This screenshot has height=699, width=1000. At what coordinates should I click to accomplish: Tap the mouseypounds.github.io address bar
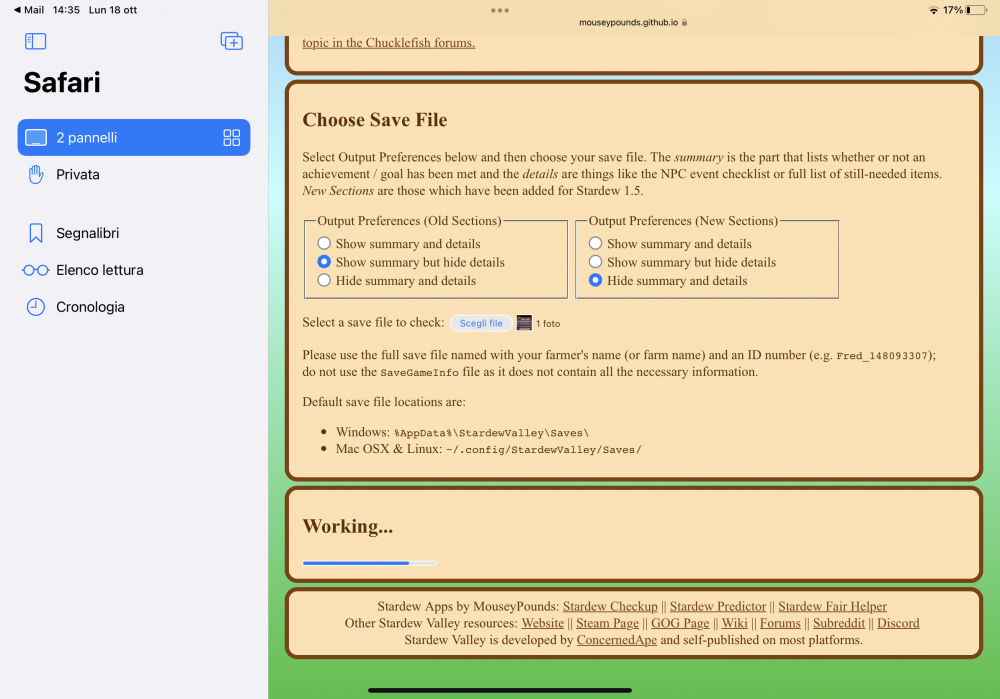[x=633, y=22]
